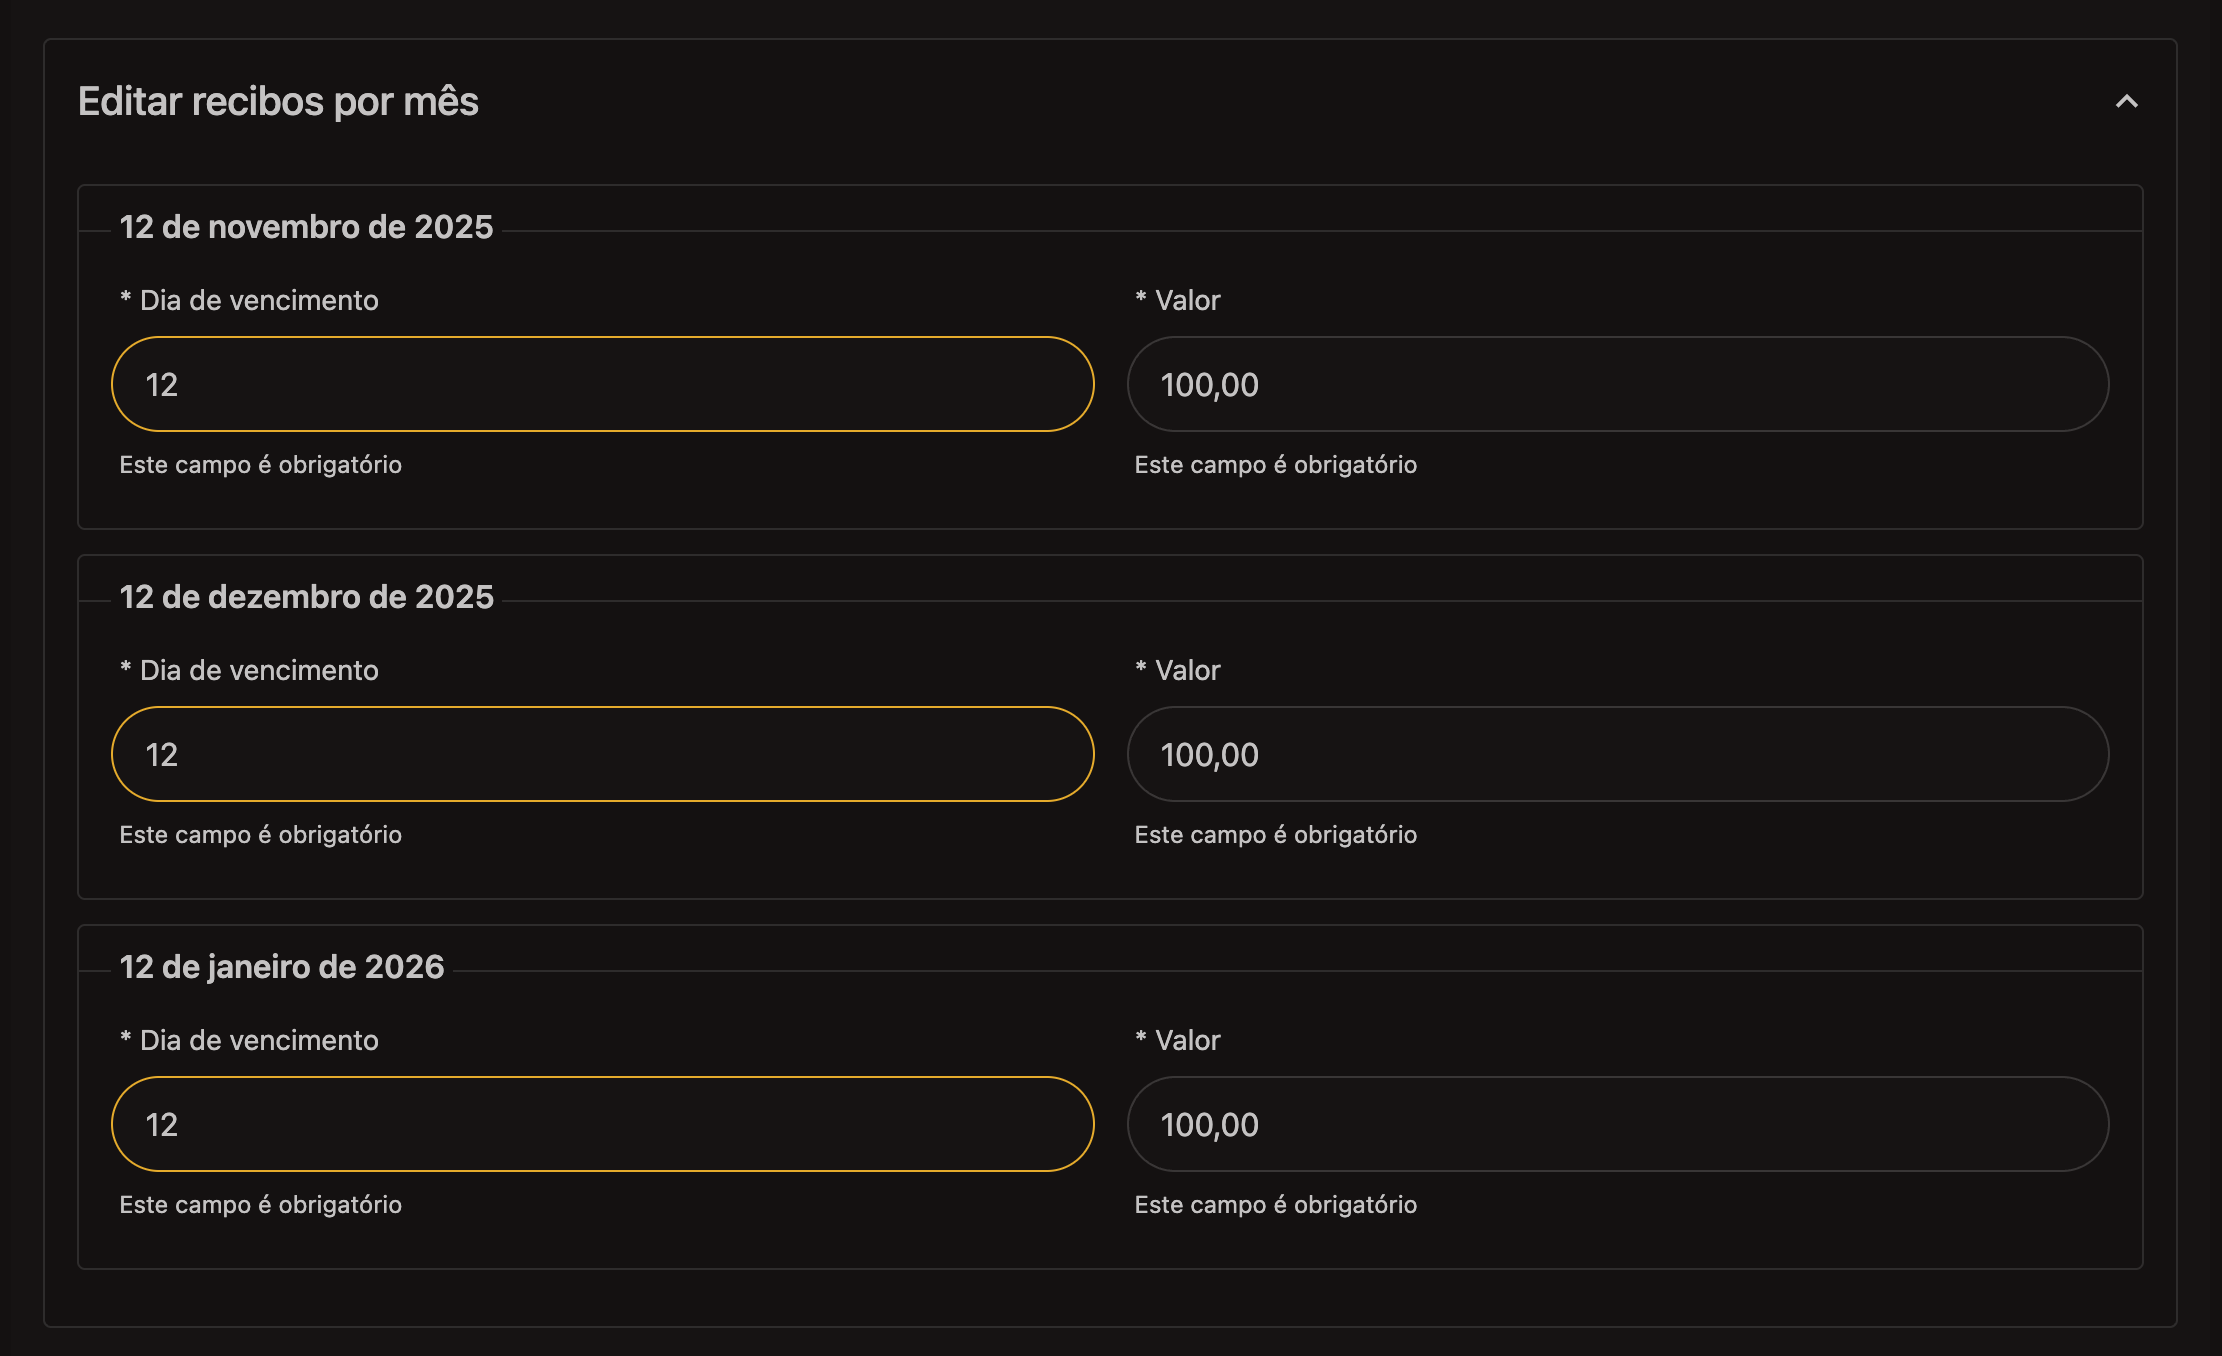The height and width of the screenshot is (1356, 2222).
Task: Click November's Valor label
Action: pyautogui.click(x=1186, y=300)
